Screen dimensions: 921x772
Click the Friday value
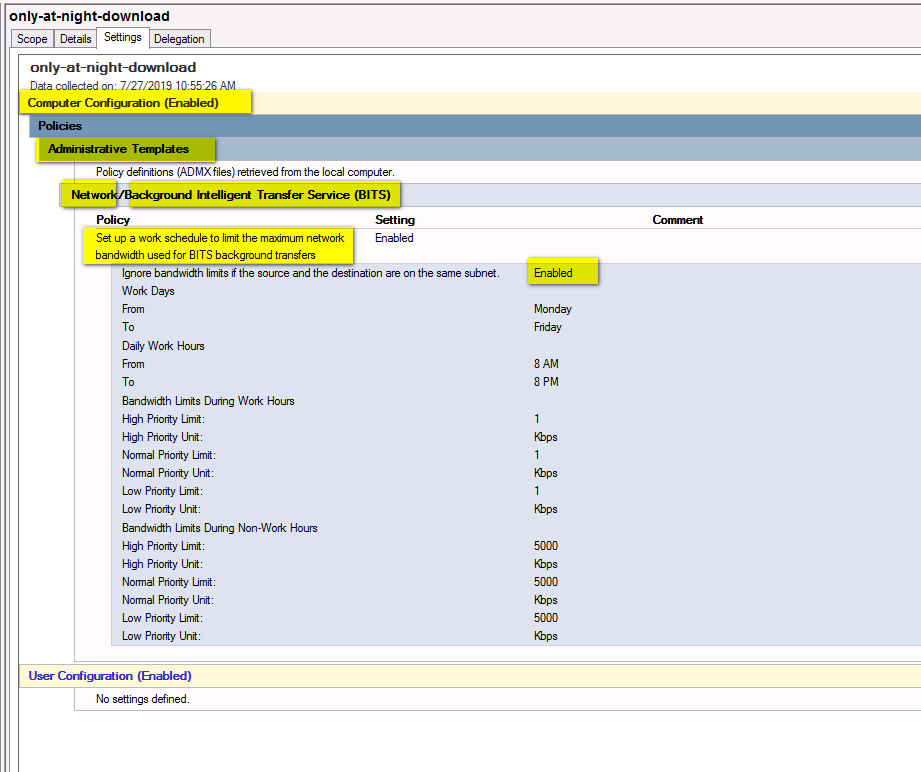point(547,327)
